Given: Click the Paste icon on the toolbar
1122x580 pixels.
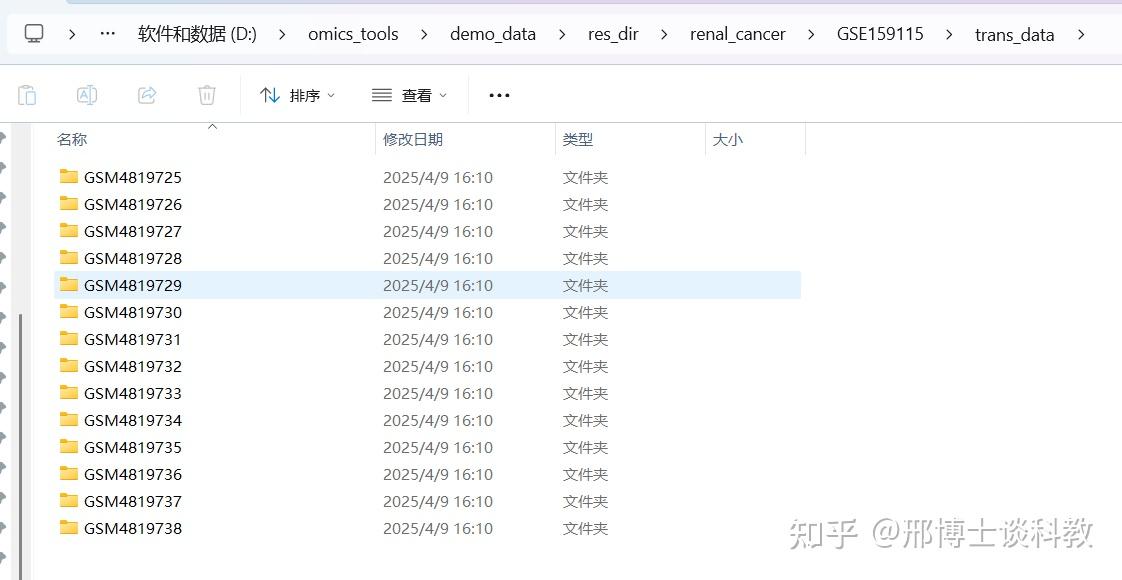Looking at the screenshot, I should click(27, 94).
